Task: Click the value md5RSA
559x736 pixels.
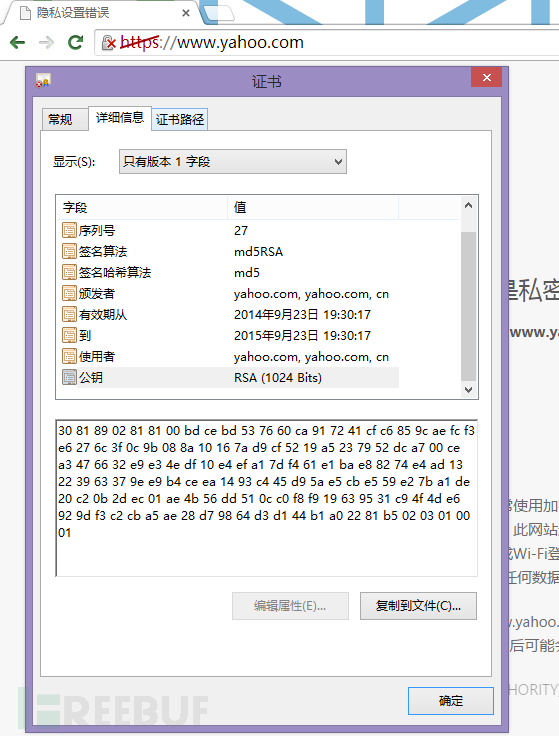Action: click(x=259, y=252)
